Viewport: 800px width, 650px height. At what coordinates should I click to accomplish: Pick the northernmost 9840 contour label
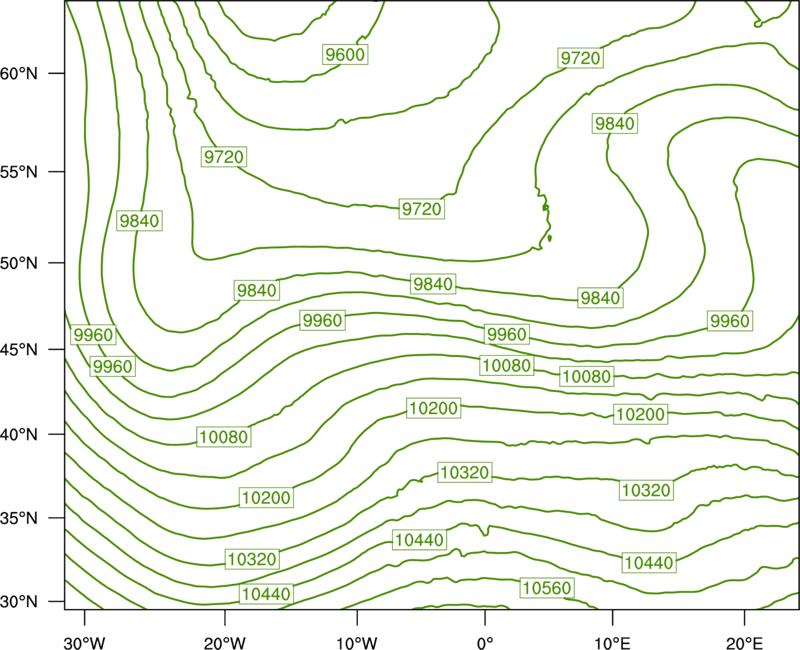(615, 123)
